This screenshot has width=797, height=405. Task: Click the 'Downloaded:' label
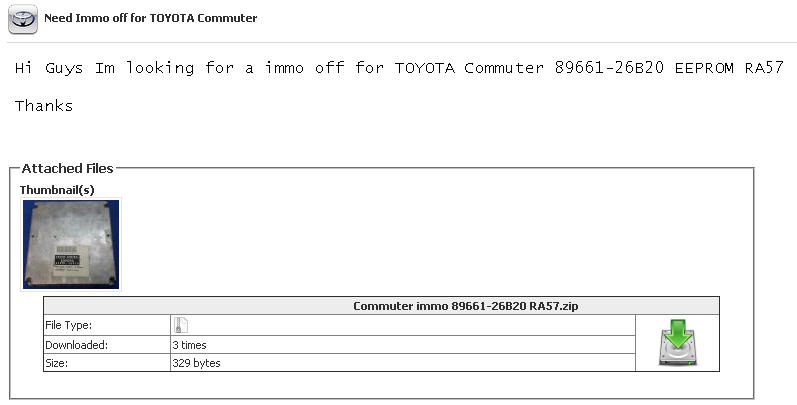pos(77,344)
